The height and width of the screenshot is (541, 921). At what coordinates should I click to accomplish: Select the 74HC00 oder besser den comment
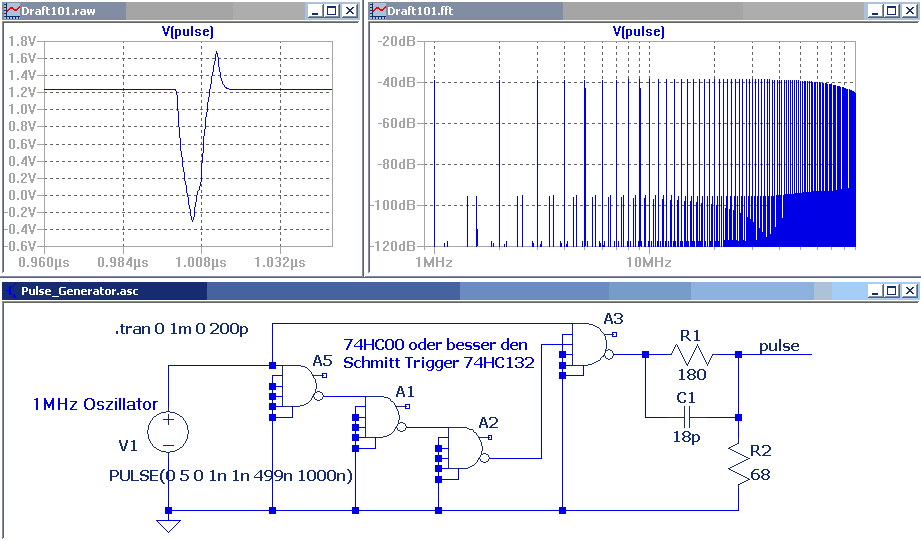[x=435, y=344]
